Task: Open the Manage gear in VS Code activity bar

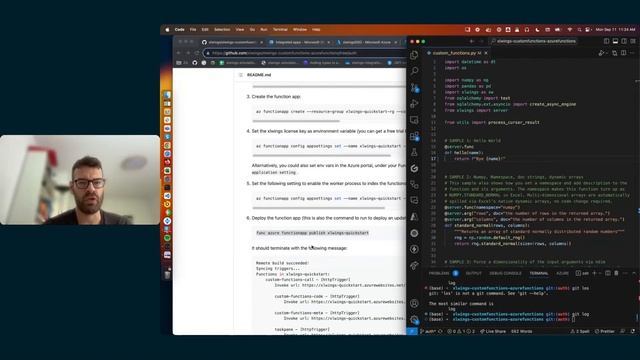Action: [x=414, y=320]
